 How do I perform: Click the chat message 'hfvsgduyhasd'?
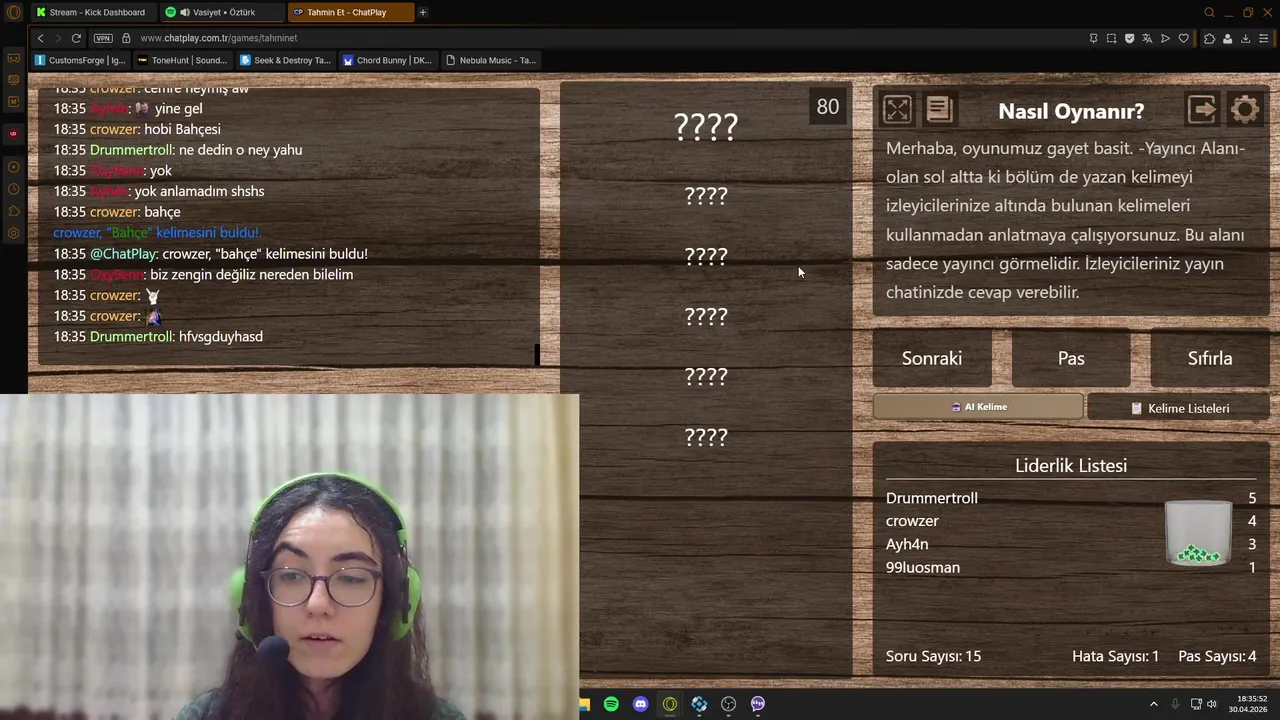pyautogui.click(x=221, y=337)
